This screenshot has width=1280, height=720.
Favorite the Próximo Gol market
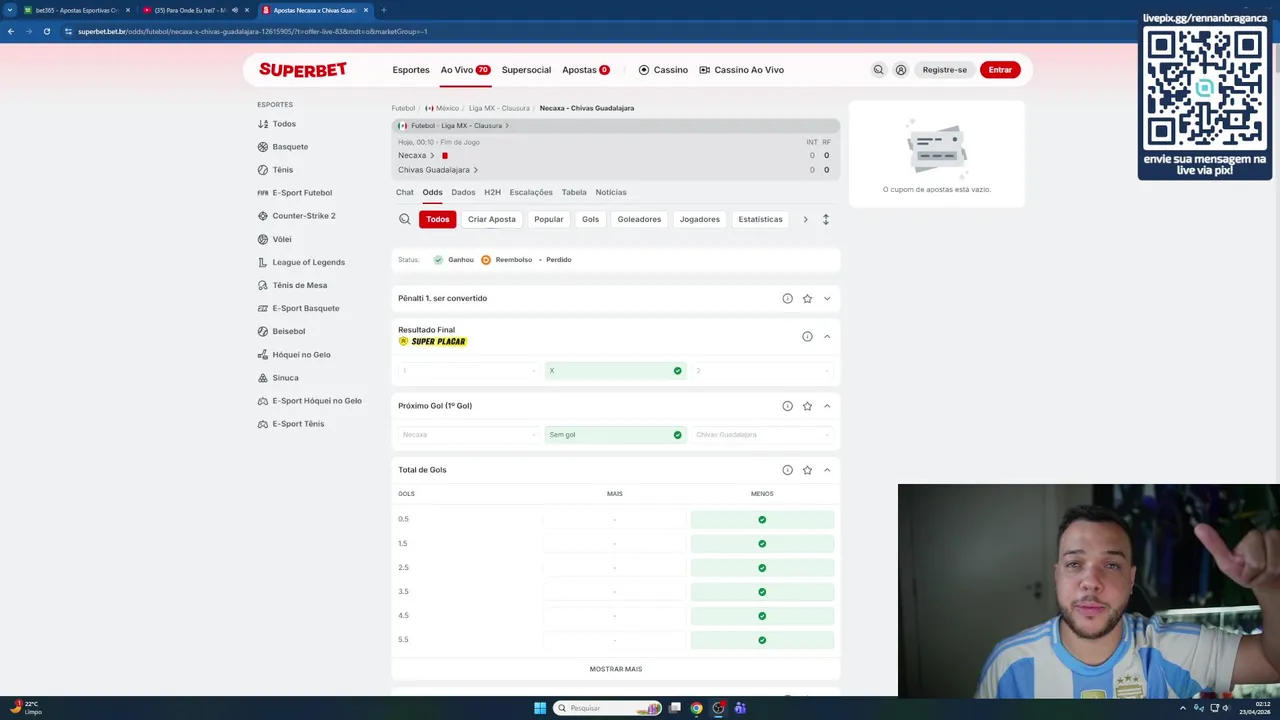point(807,406)
